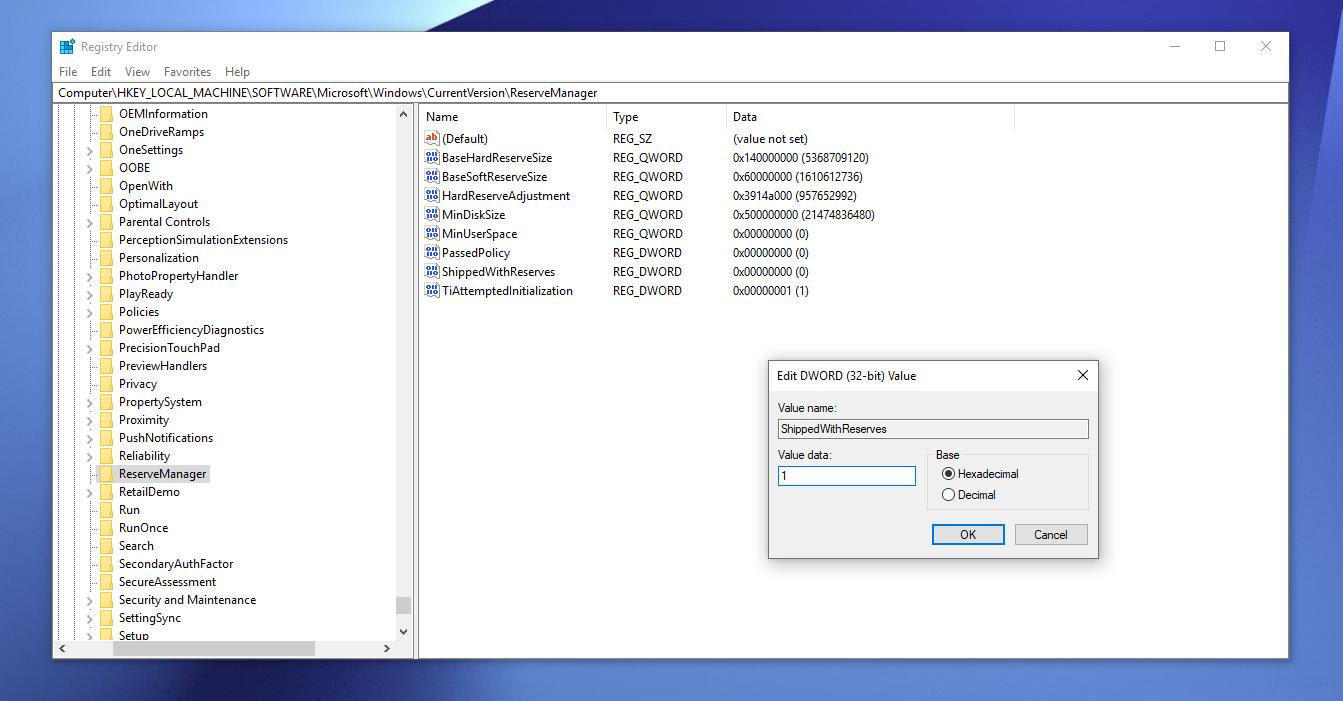The height and width of the screenshot is (701, 1343).
Task: Click the tree pane scroll-right arrow
Action: [x=387, y=648]
